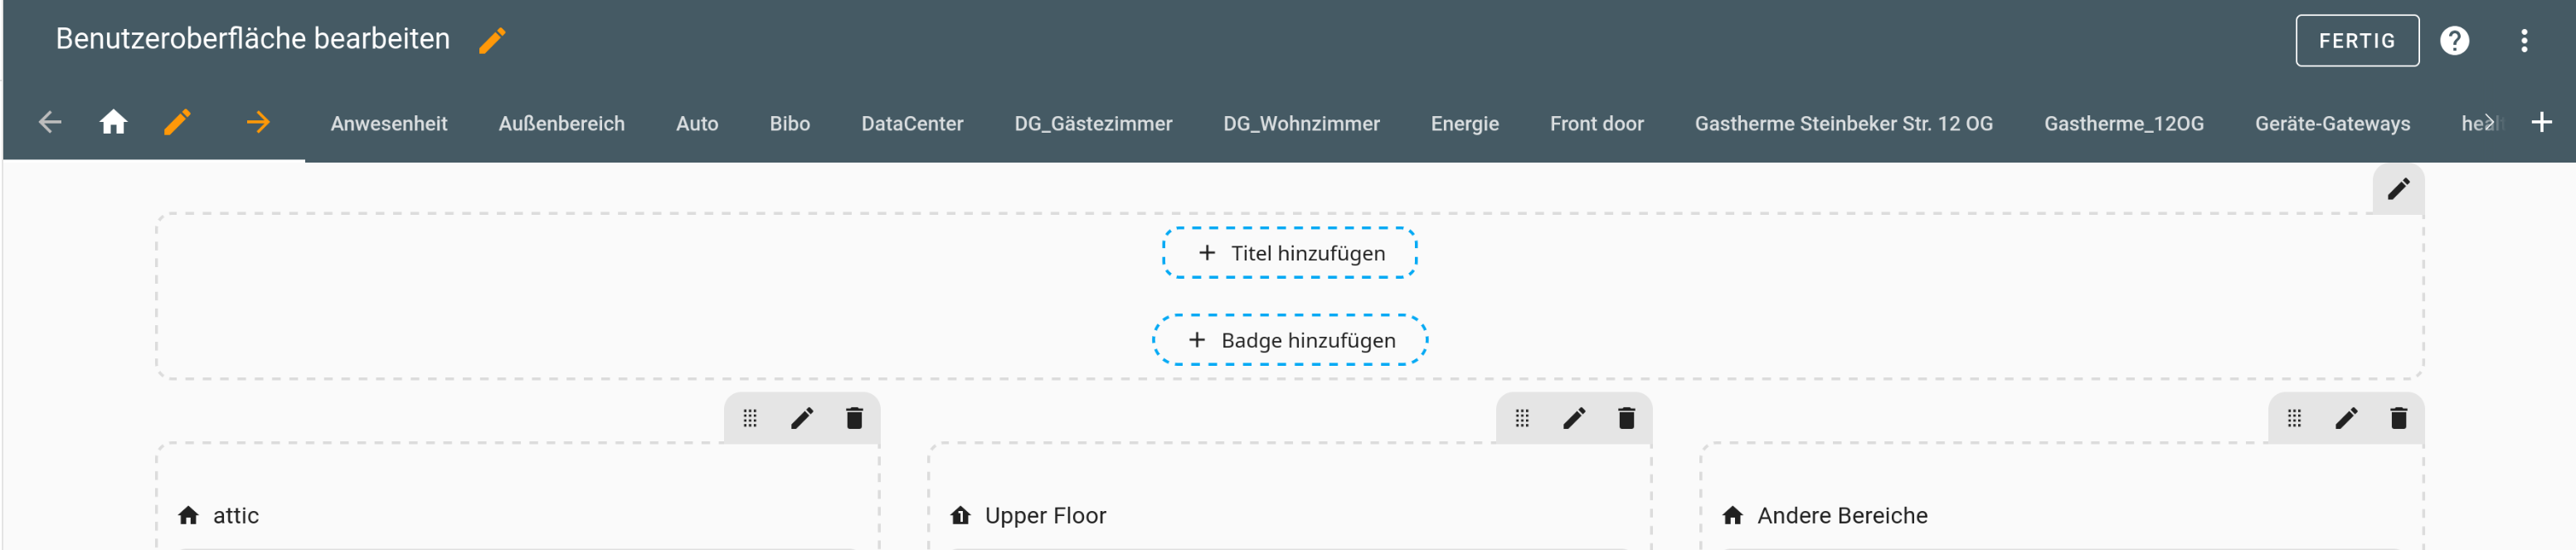
Task: Delete the attic section
Action: pyautogui.click(x=853, y=418)
